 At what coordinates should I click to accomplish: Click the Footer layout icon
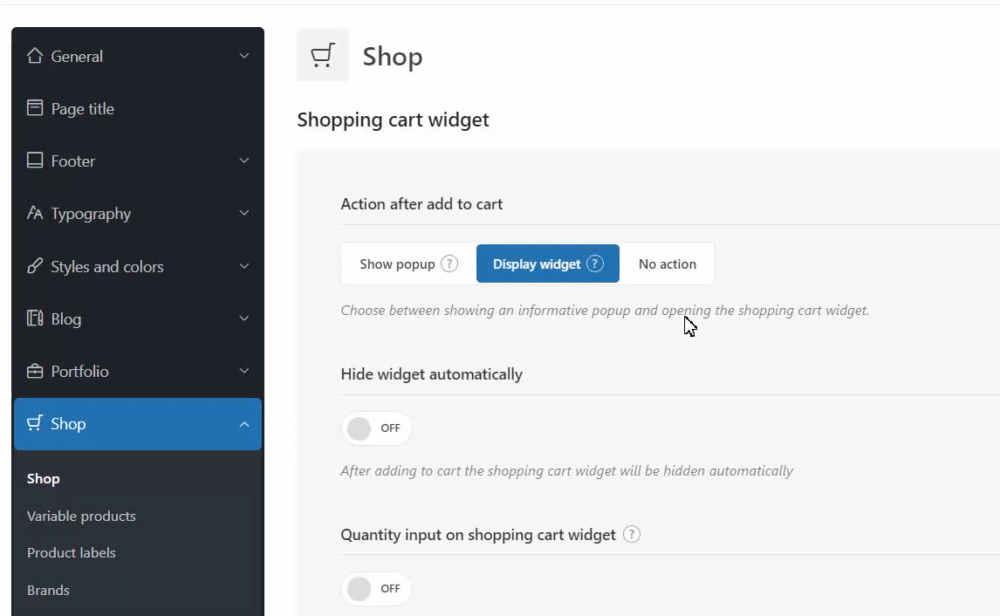point(35,161)
